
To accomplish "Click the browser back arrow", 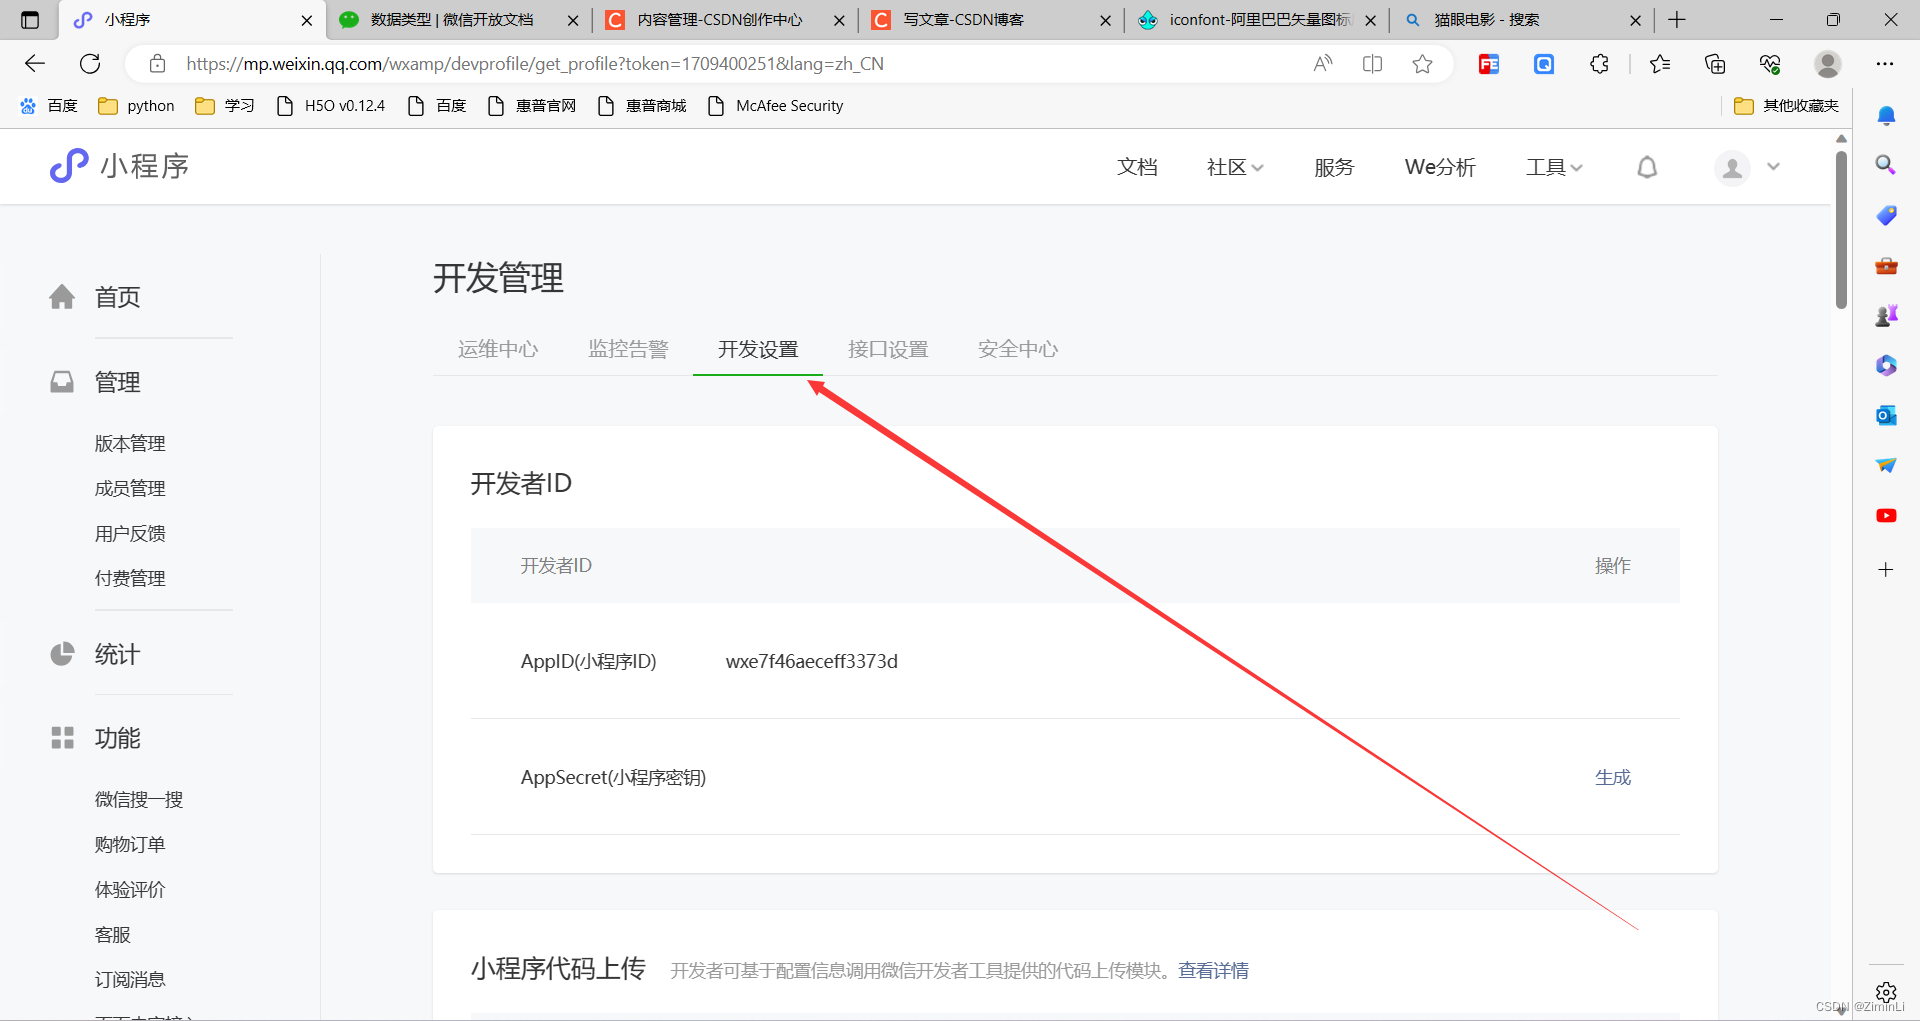I will click(x=35, y=64).
